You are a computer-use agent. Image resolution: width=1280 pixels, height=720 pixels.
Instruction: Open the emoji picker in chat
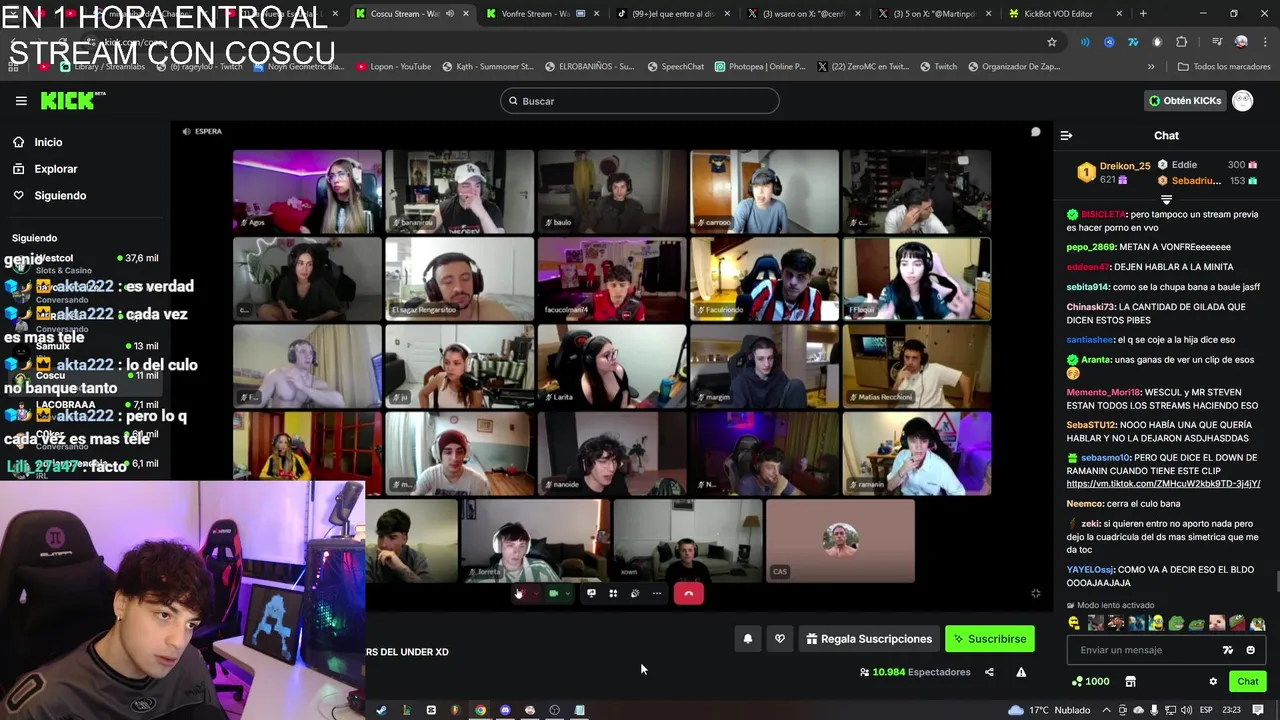(1250, 650)
